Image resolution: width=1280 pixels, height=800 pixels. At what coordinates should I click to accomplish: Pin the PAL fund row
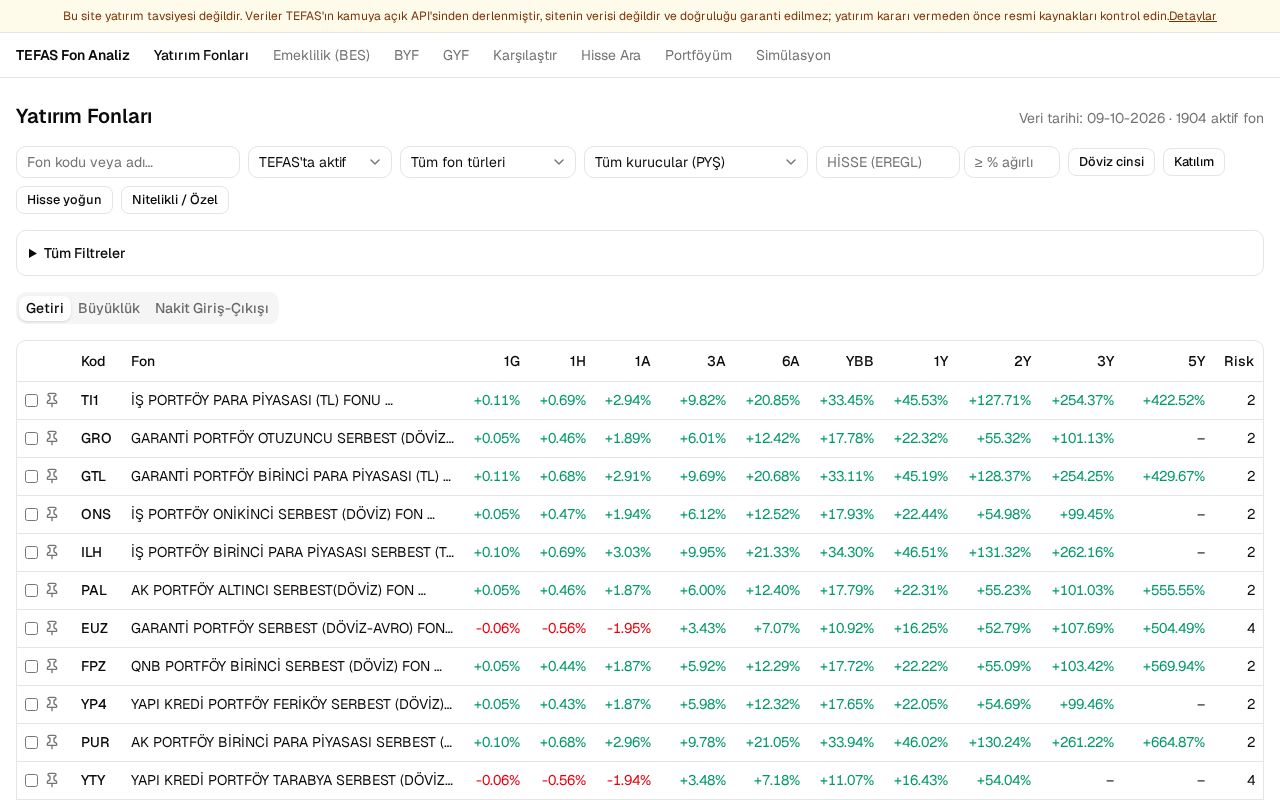point(52,590)
